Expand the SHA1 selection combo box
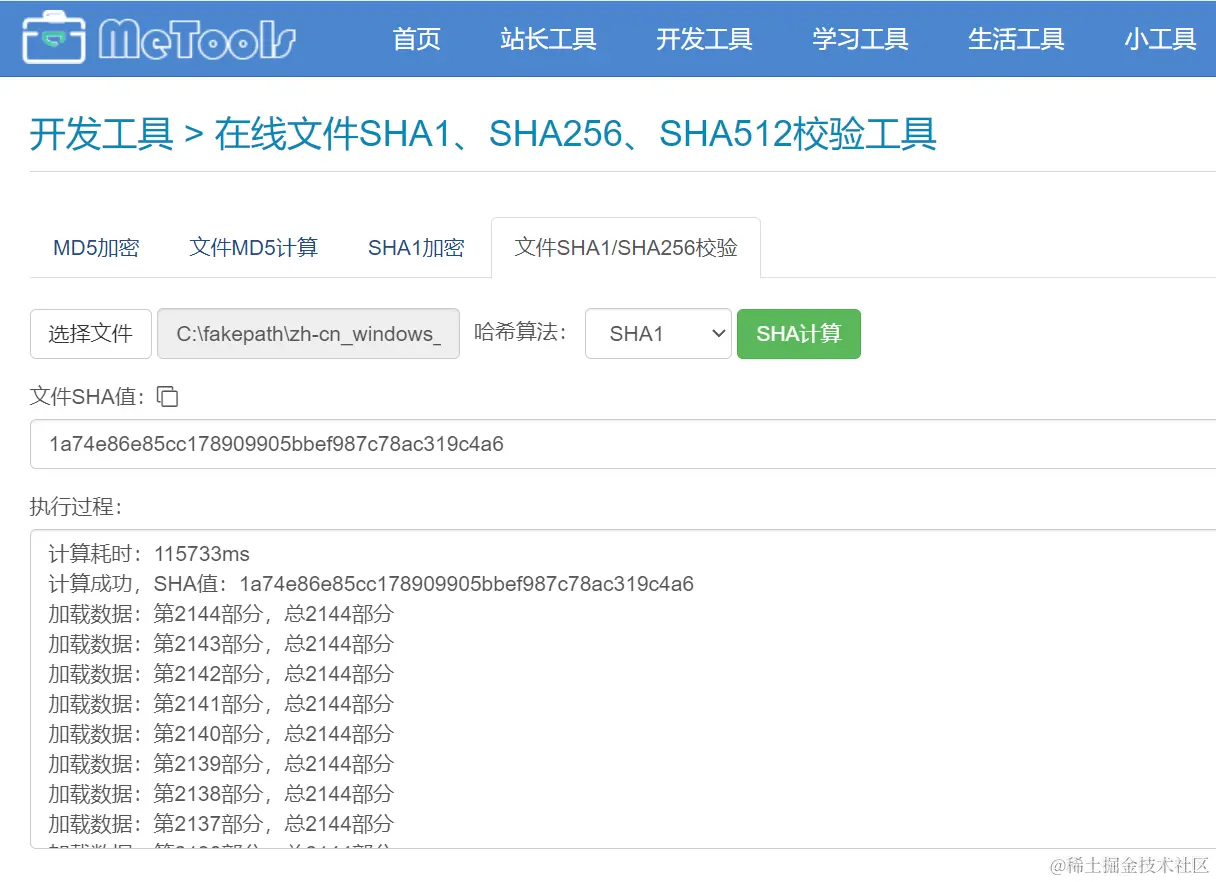 657,333
